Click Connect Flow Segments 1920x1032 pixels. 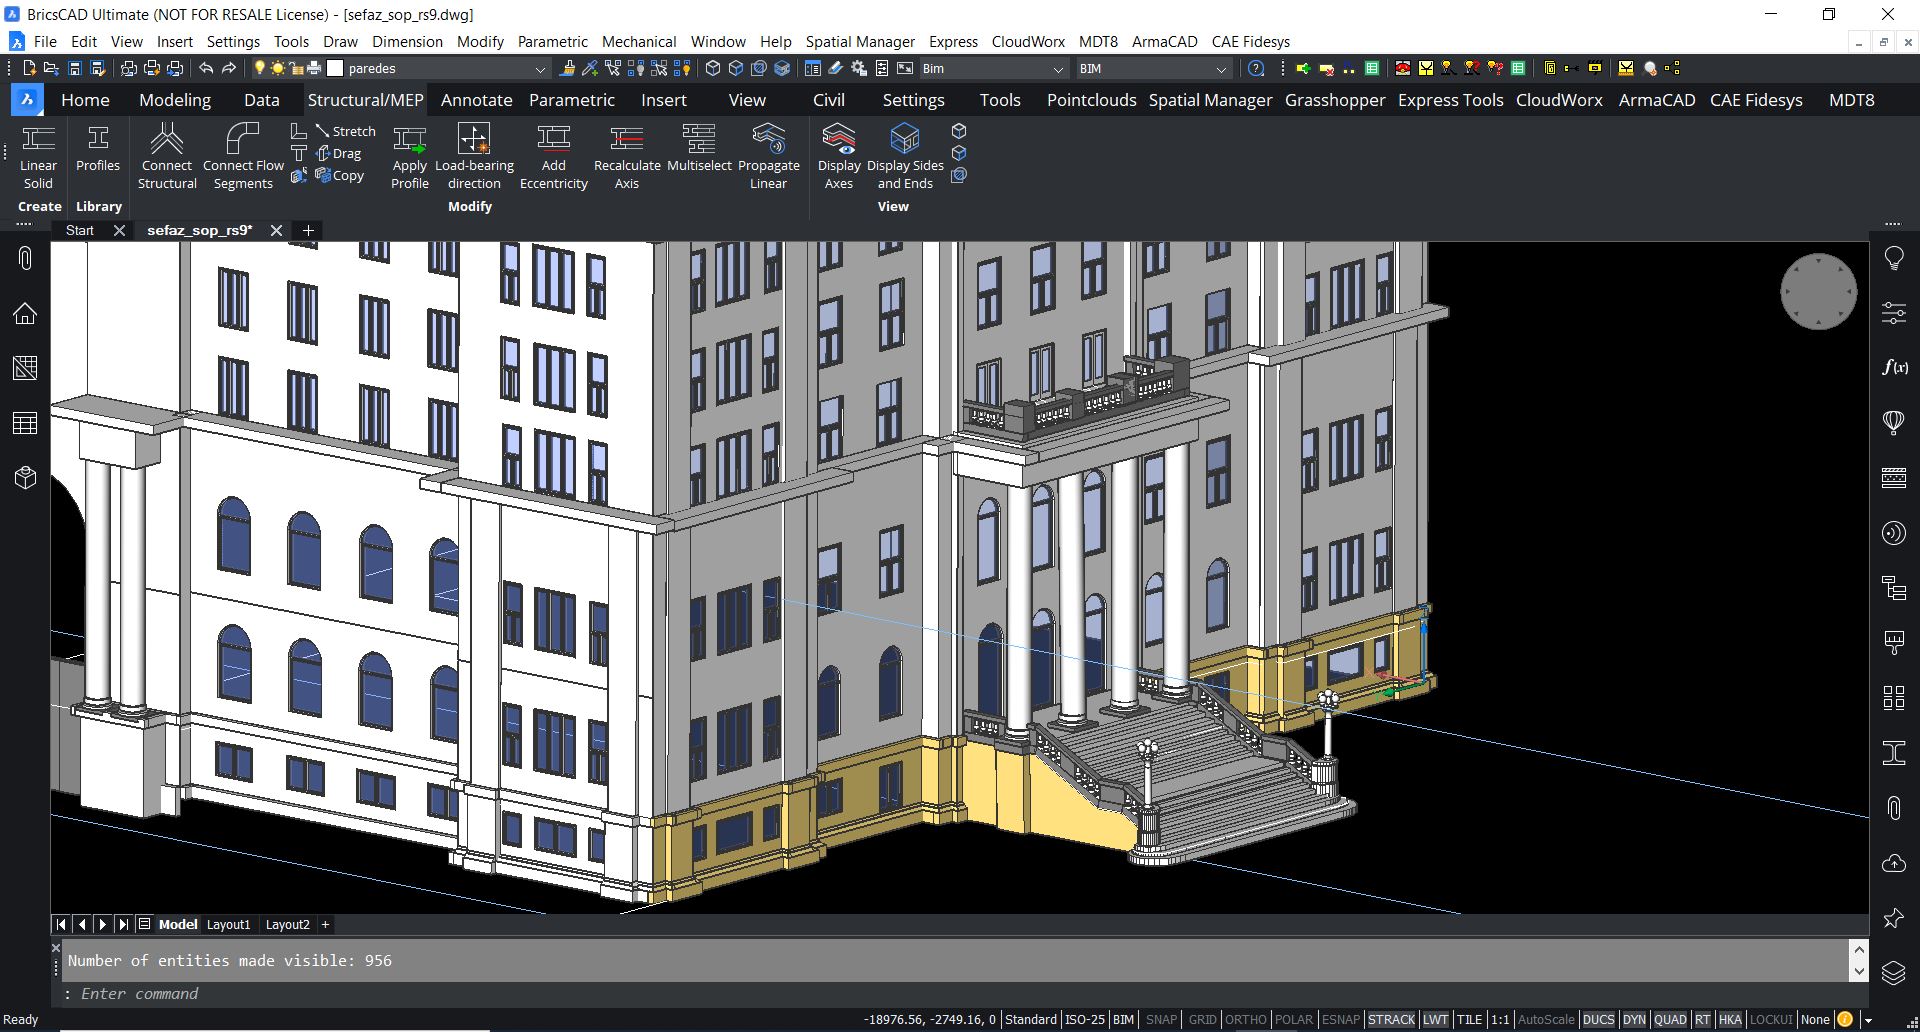pyautogui.click(x=243, y=155)
